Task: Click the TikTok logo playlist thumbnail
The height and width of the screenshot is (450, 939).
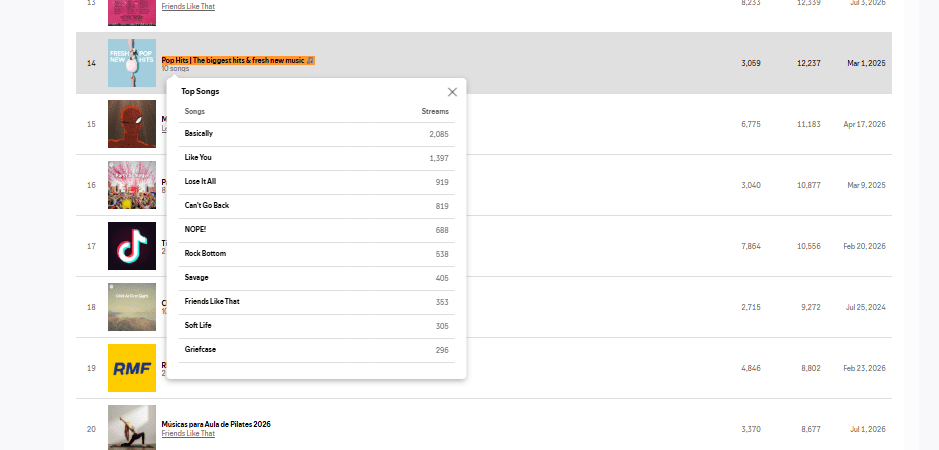Action: (132, 246)
